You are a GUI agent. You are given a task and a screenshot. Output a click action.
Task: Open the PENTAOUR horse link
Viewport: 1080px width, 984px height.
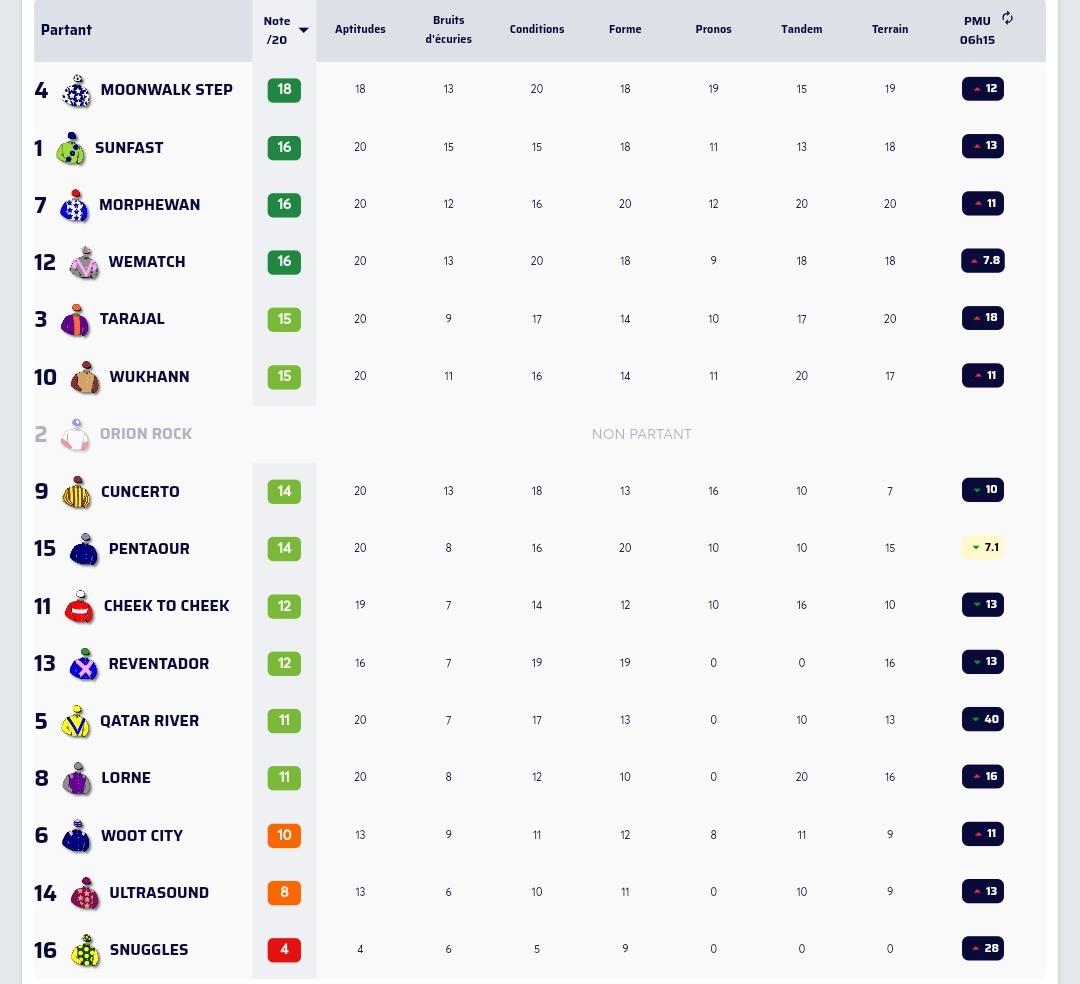(149, 549)
